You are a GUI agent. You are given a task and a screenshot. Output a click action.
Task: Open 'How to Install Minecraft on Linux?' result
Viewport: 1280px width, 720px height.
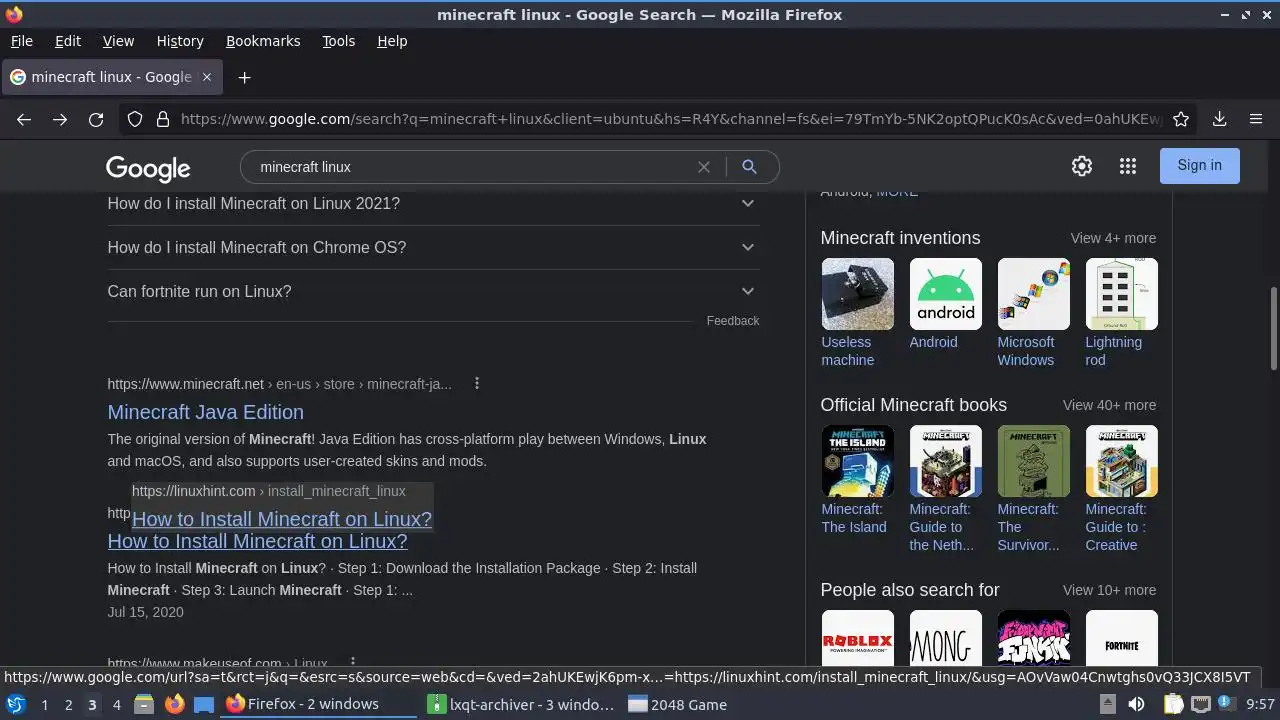click(257, 541)
